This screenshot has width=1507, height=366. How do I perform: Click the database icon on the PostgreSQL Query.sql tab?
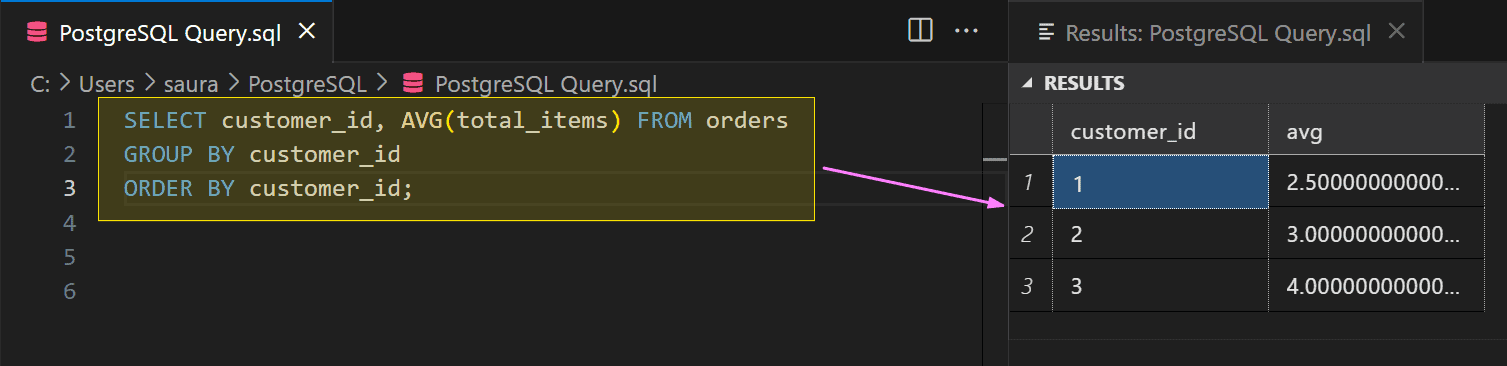coord(37,32)
